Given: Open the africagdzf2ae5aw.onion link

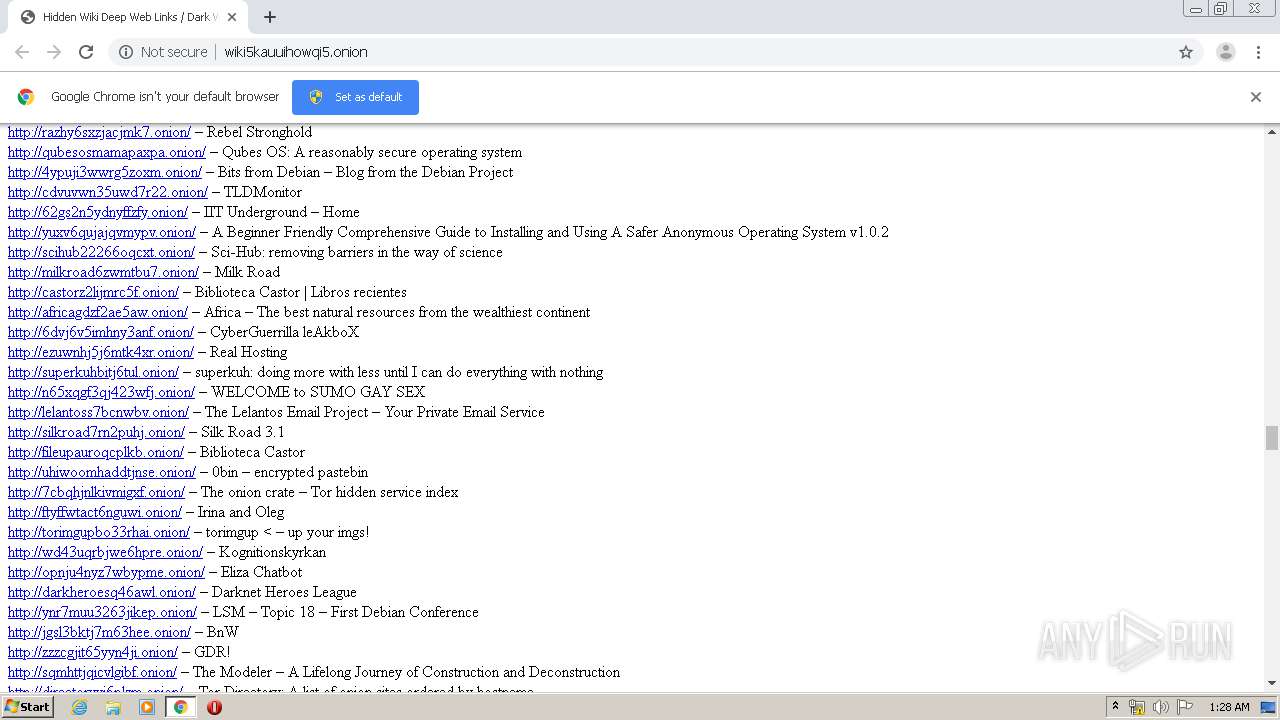Looking at the screenshot, I should 98,312.
